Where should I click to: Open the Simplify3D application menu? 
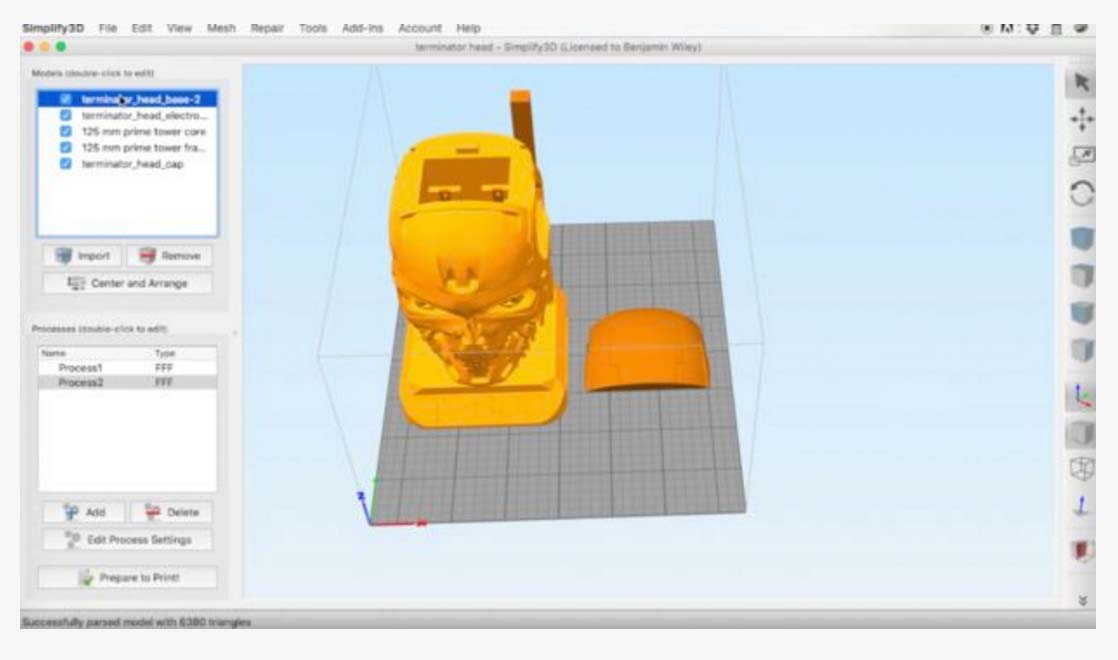coord(53,29)
